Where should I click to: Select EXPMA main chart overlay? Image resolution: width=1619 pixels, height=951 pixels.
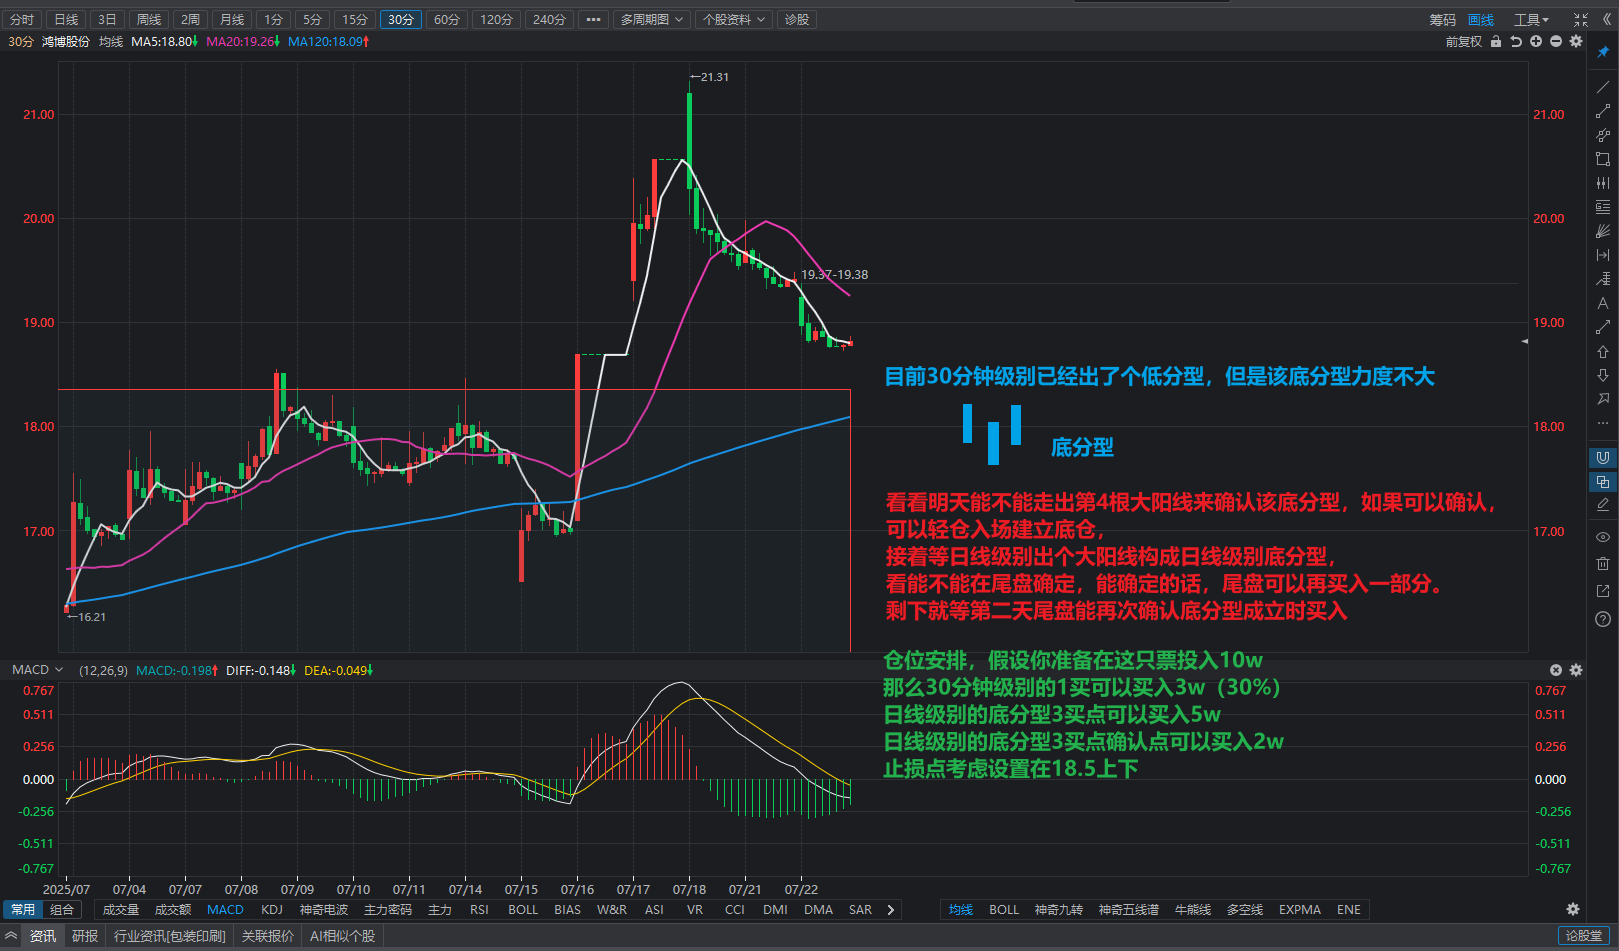pos(1300,910)
